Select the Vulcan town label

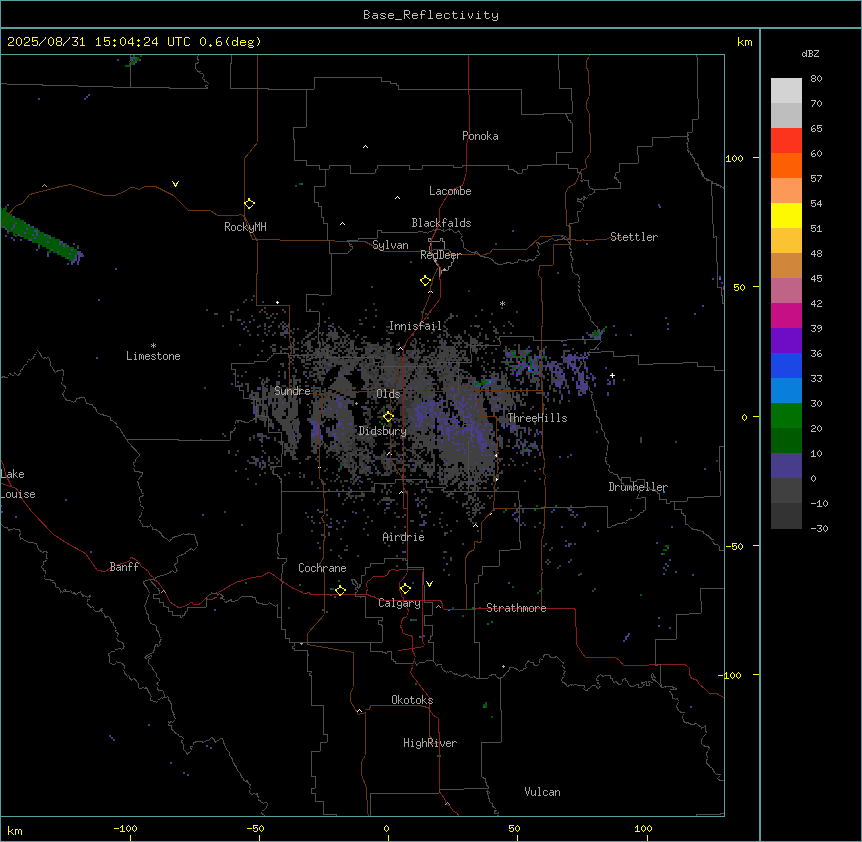click(x=543, y=792)
